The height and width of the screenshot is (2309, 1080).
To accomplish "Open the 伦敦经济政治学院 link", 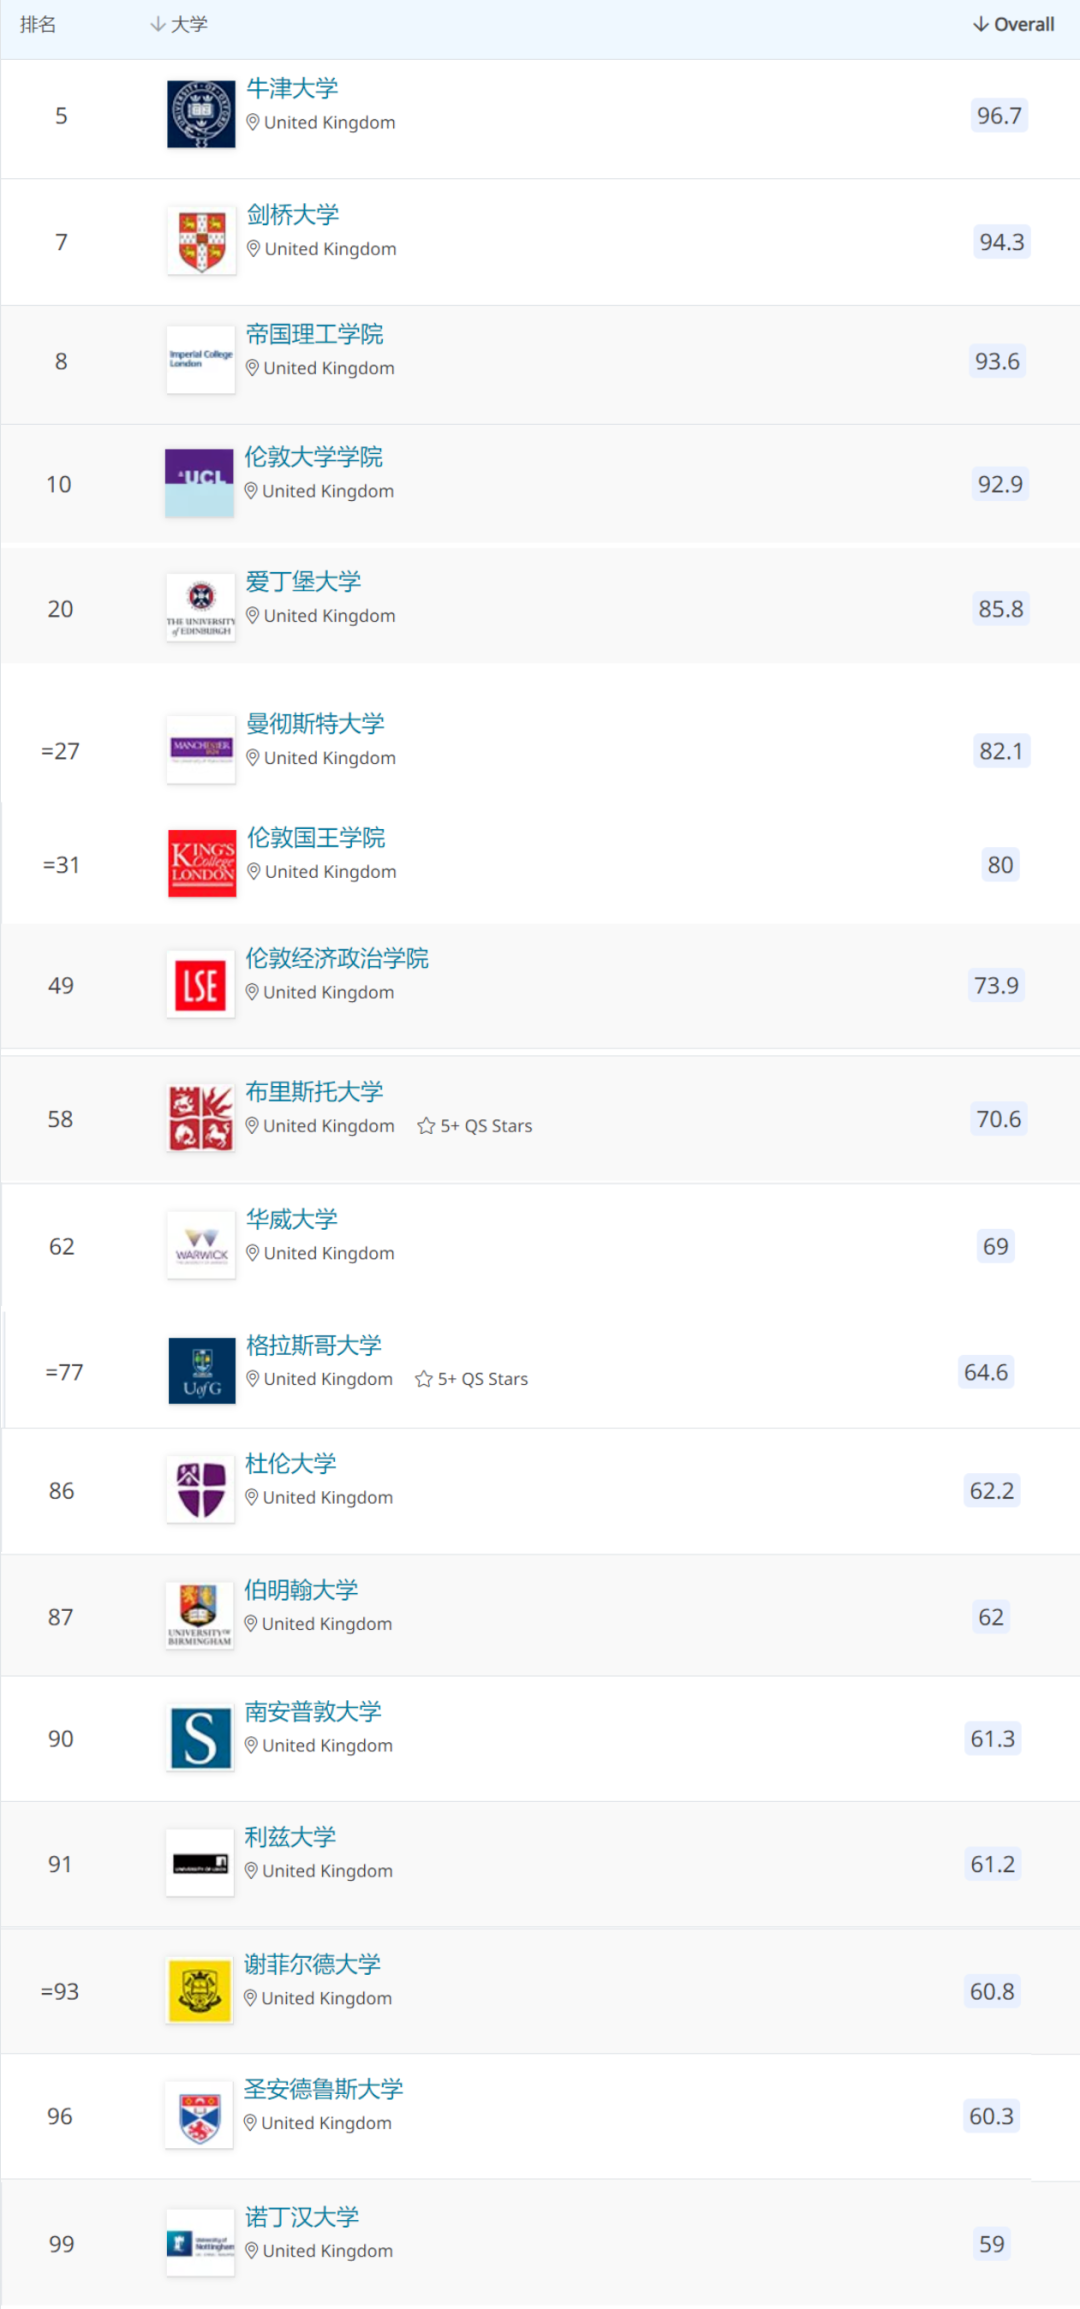I will [x=337, y=958].
